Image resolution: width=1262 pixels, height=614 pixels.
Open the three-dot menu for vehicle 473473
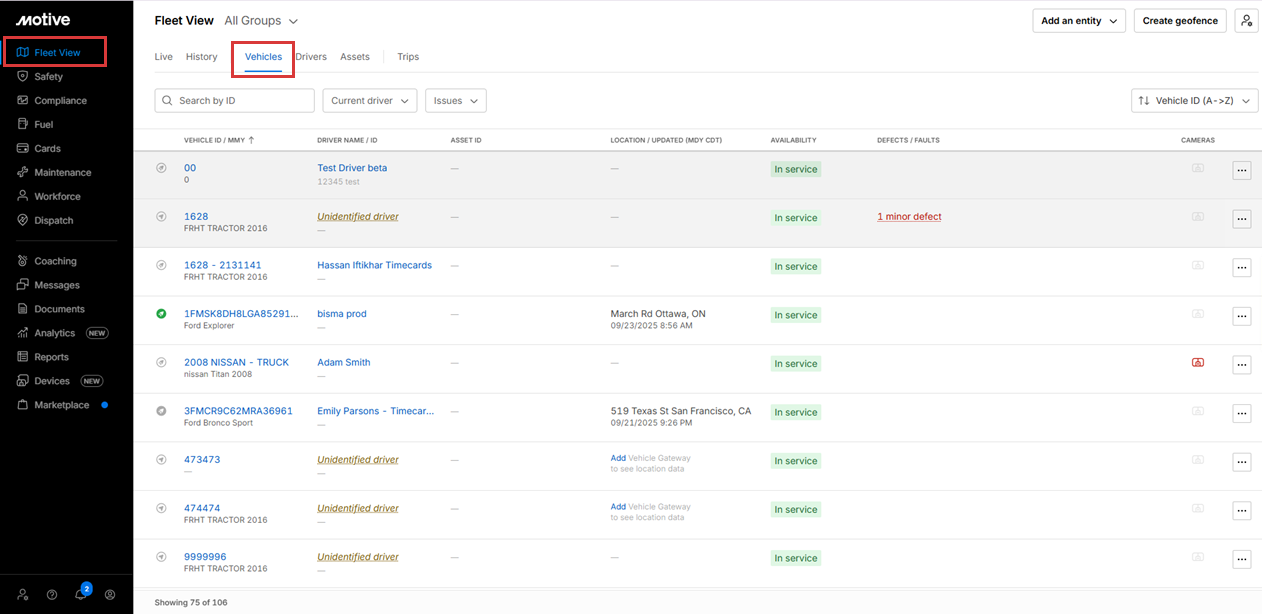coord(1241,461)
